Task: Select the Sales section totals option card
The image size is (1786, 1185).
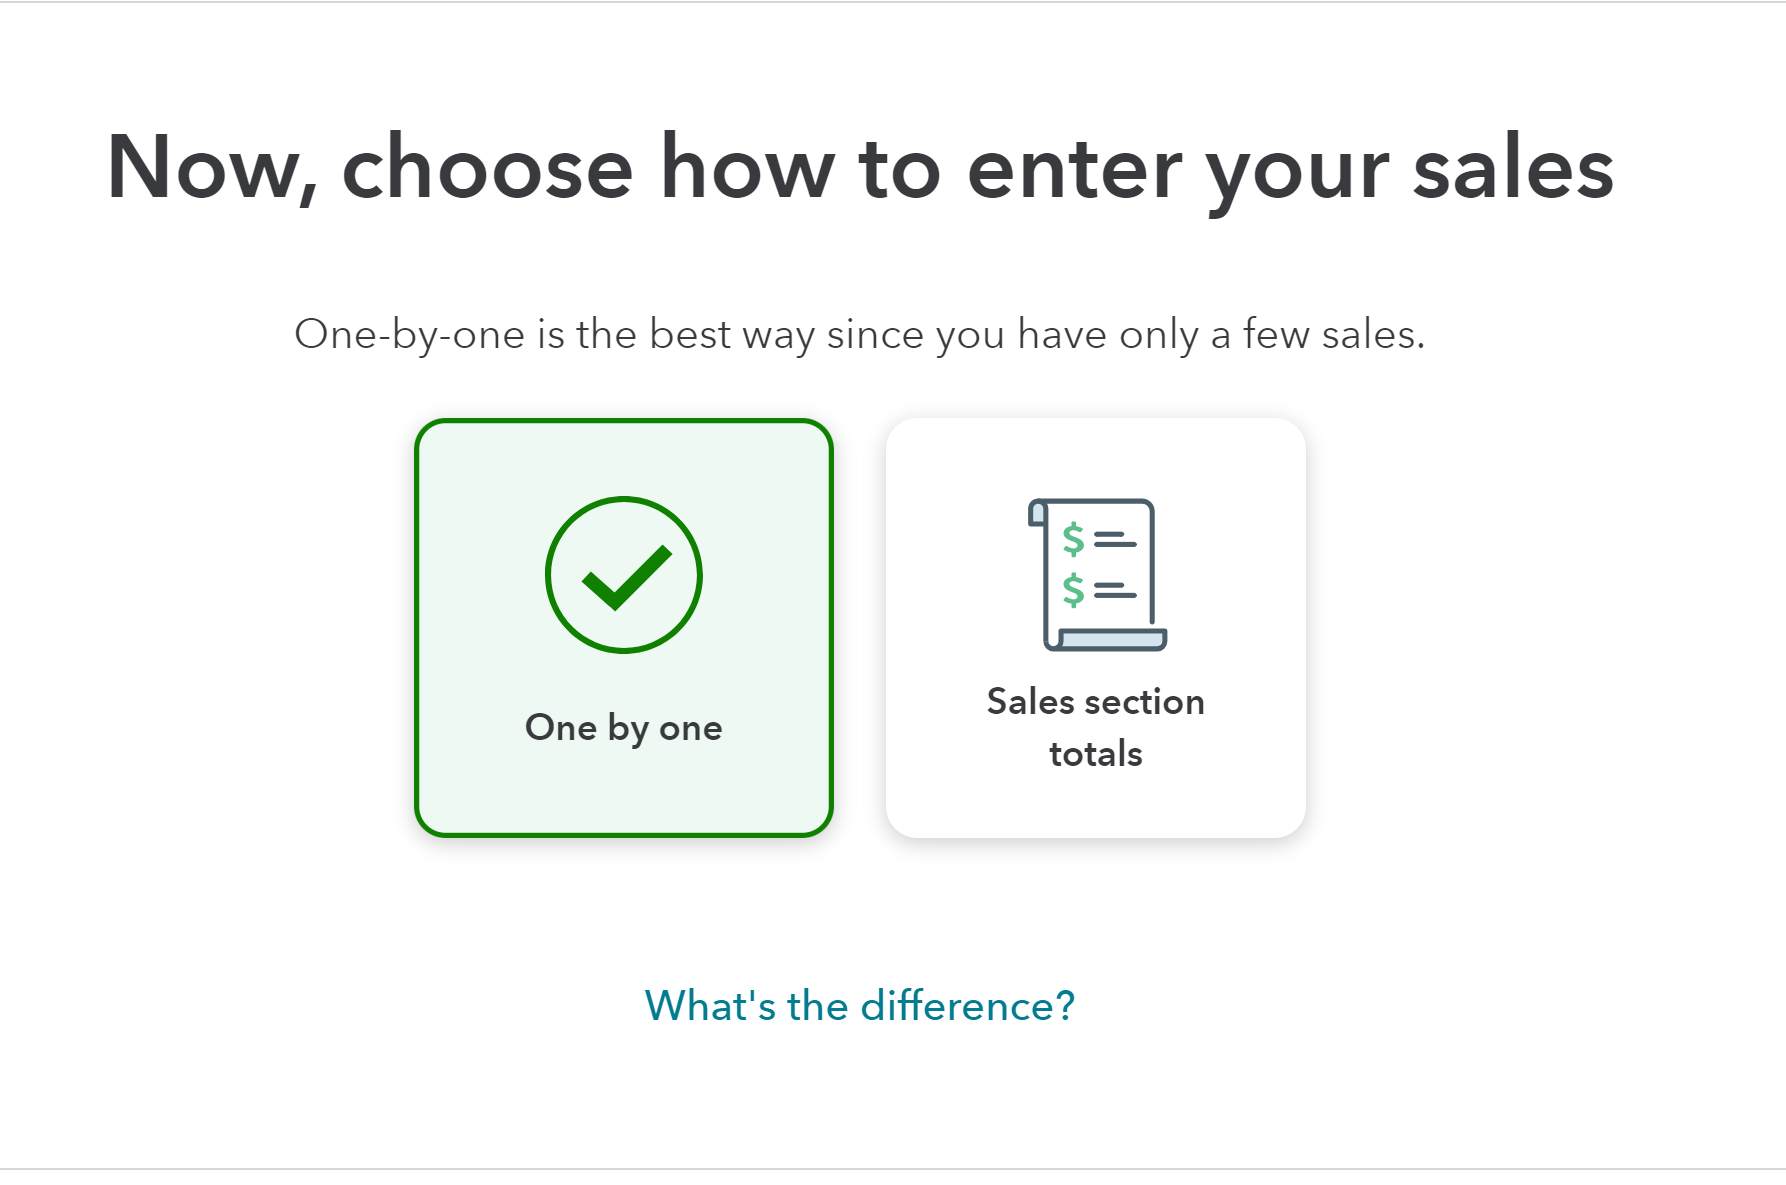Action: [x=1096, y=628]
